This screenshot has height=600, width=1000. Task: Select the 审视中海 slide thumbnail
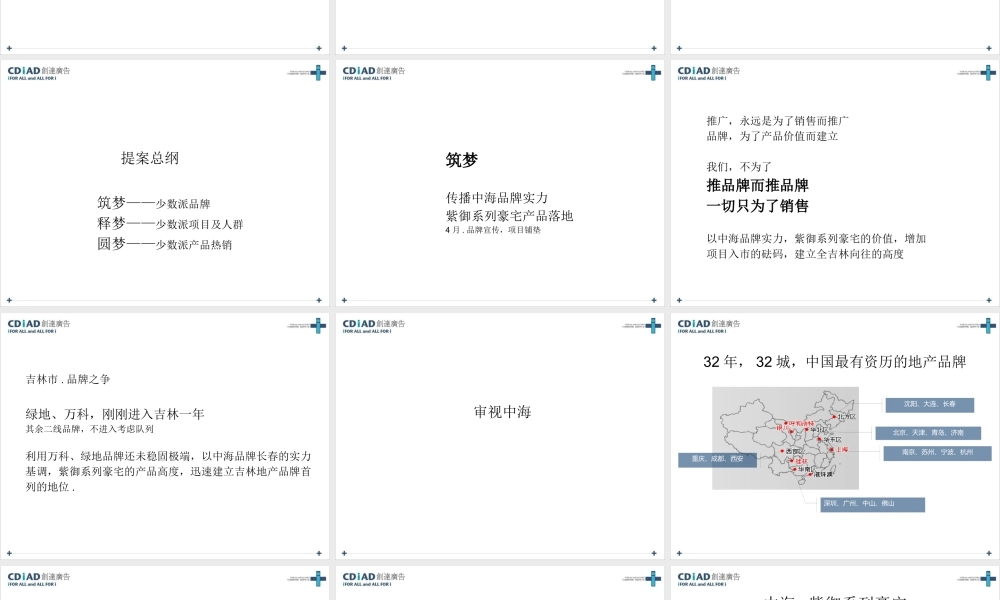point(499,436)
